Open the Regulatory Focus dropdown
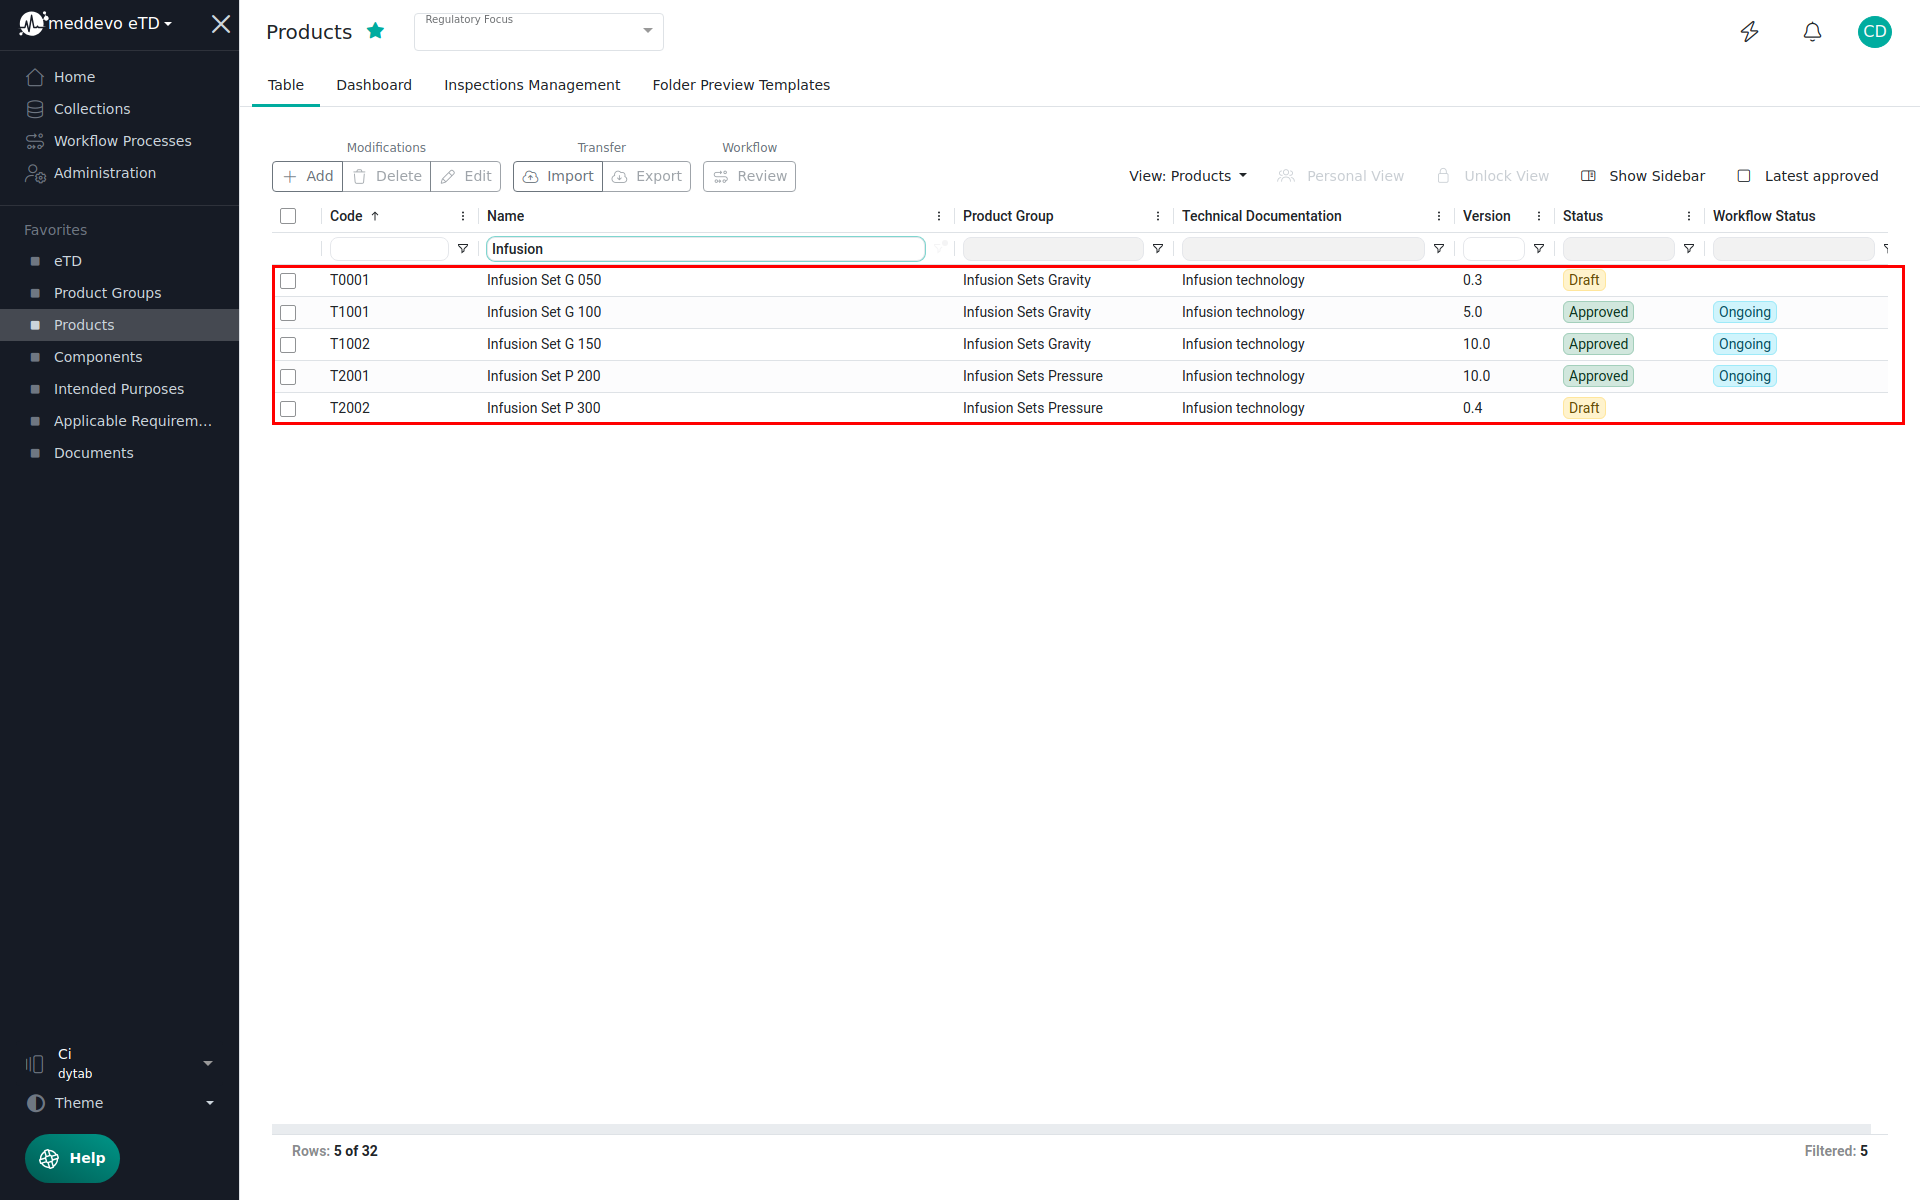1920x1200 pixels. (539, 32)
